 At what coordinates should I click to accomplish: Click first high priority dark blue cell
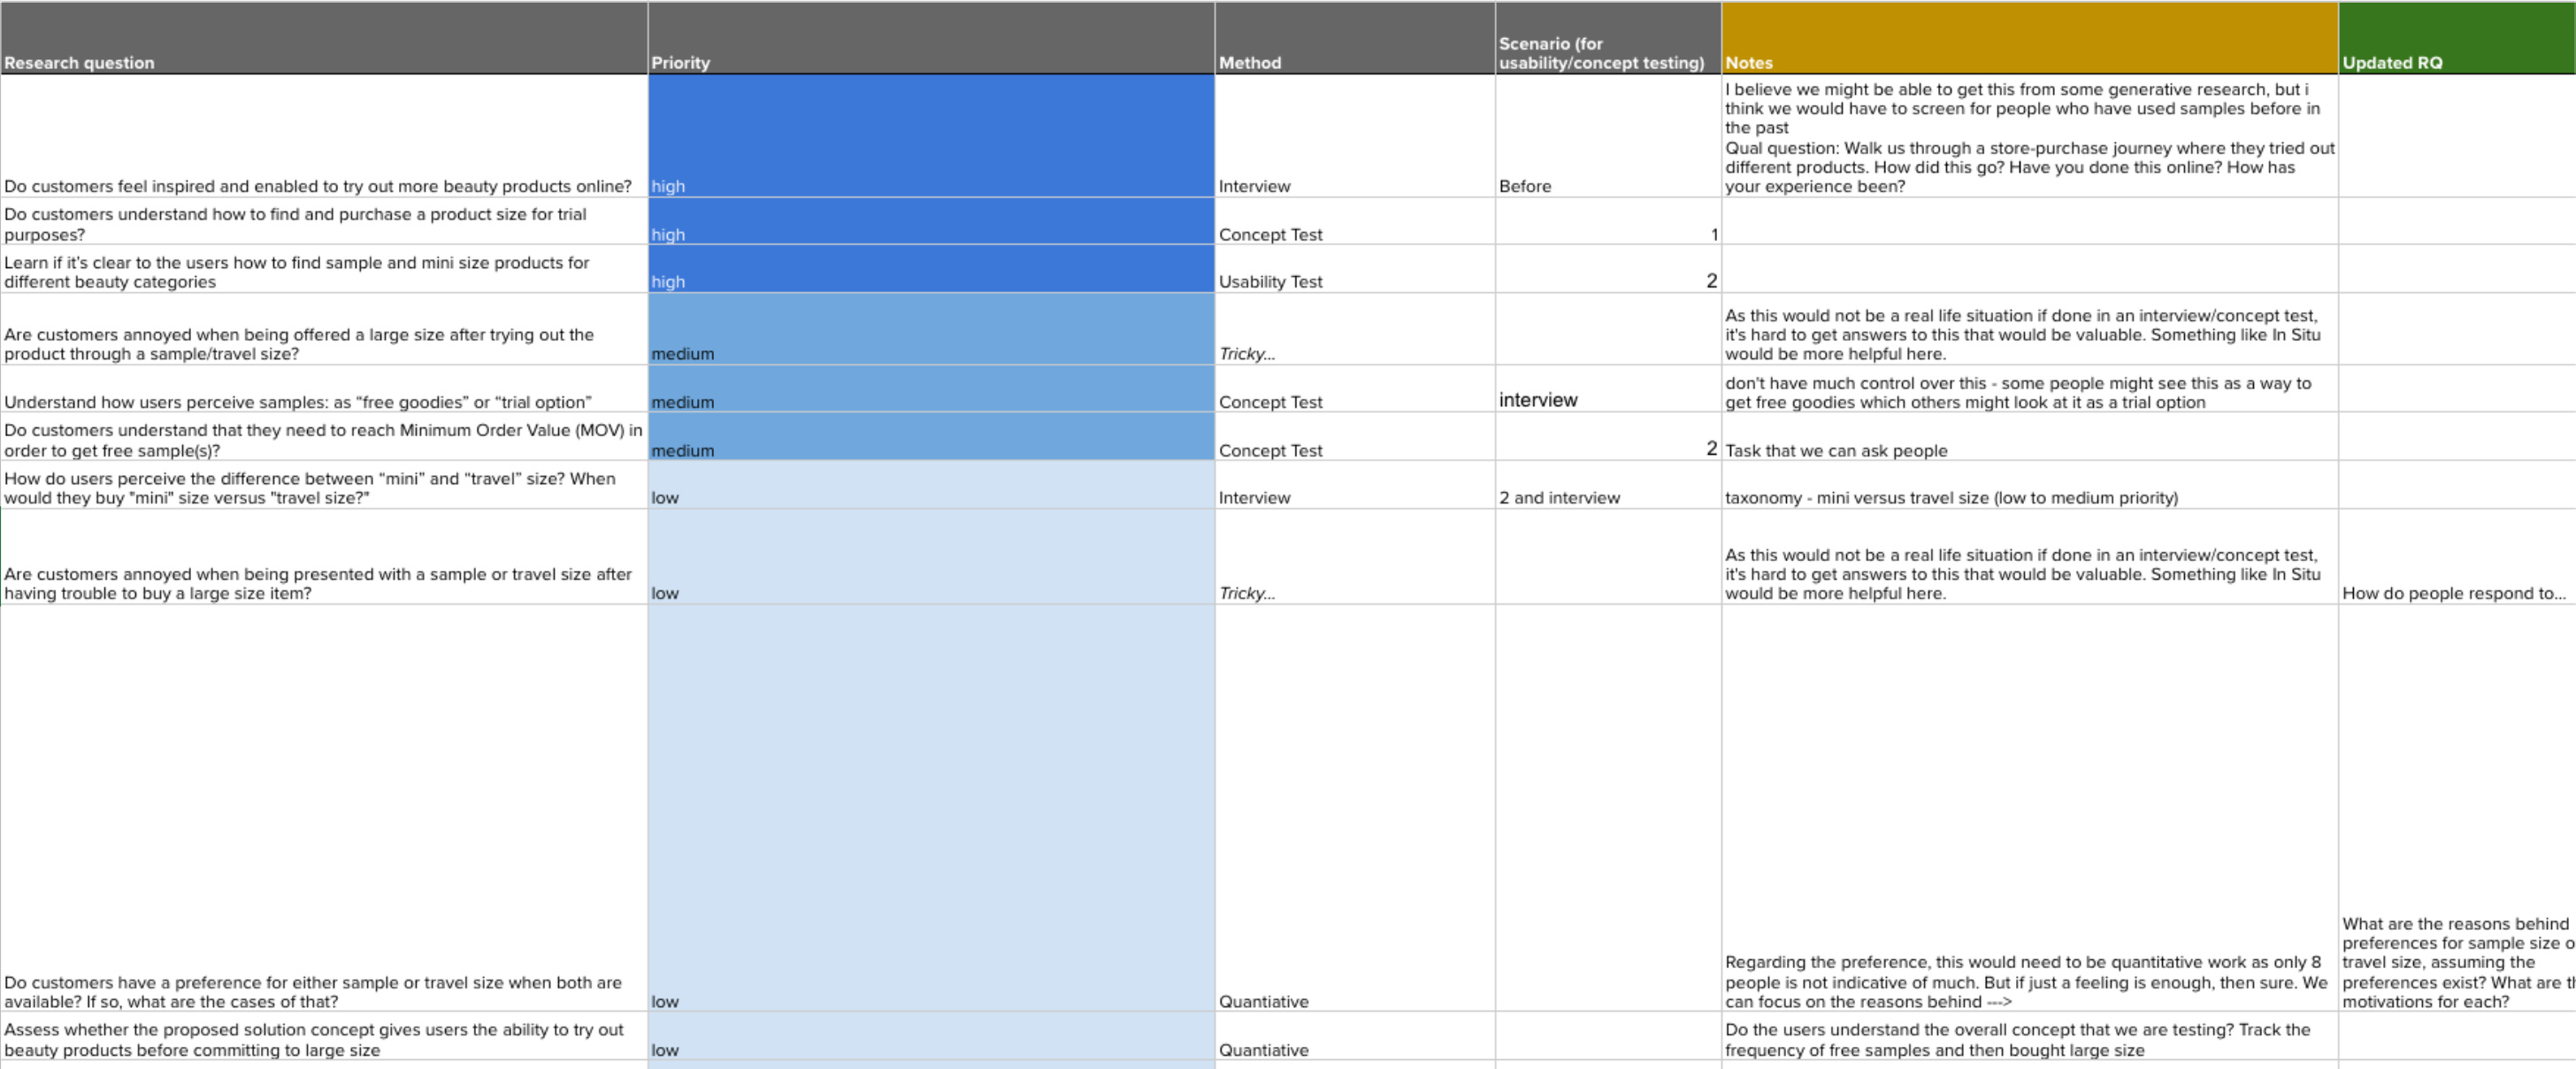(x=930, y=136)
